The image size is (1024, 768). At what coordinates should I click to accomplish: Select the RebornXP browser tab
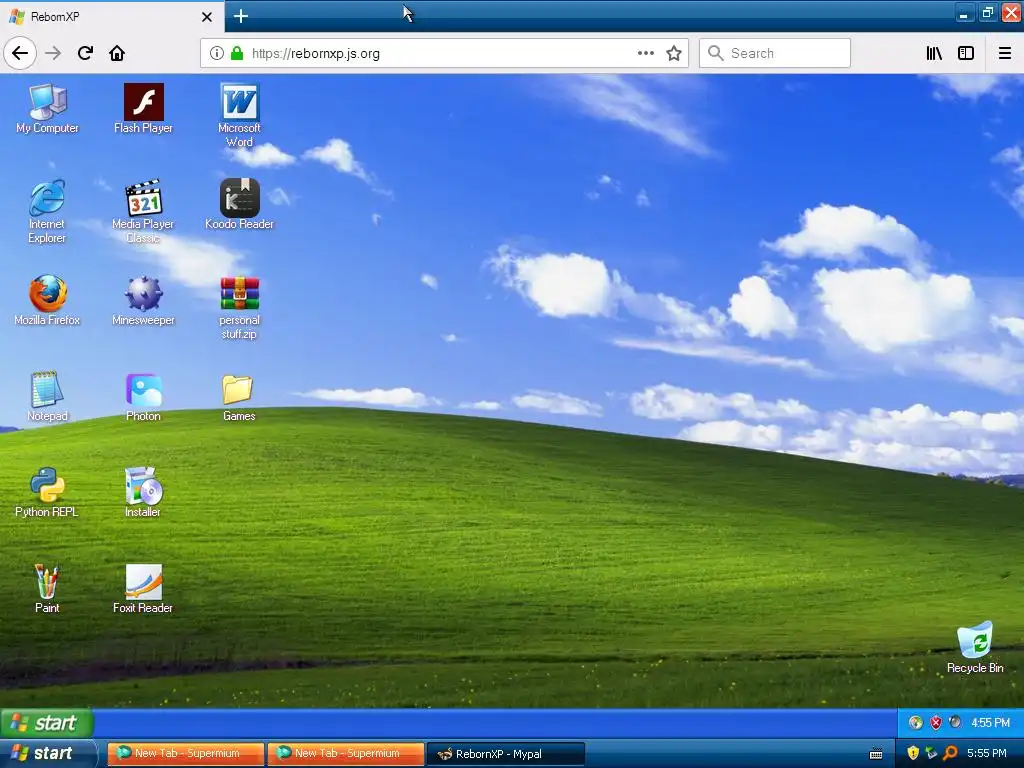point(112,16)
